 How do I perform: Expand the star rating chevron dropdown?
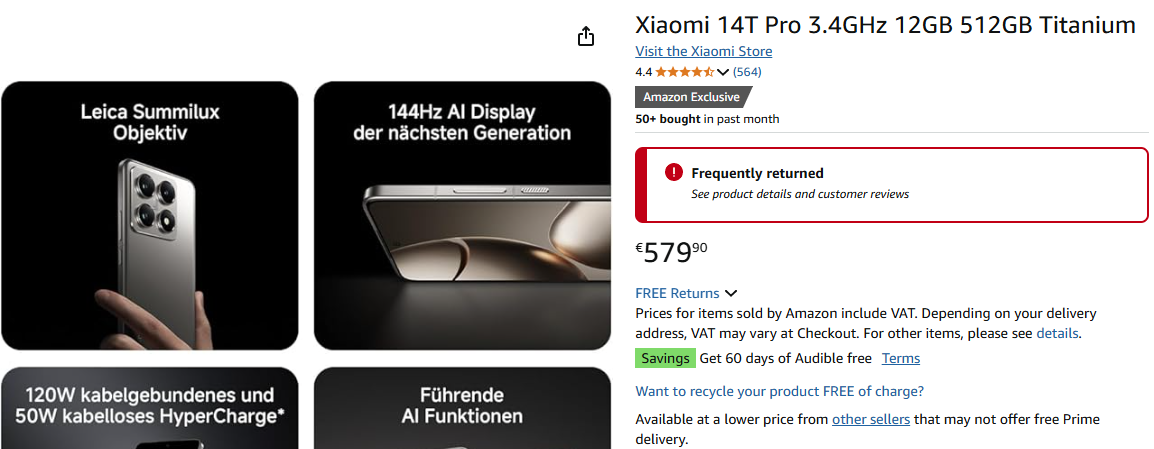[723, 72]
